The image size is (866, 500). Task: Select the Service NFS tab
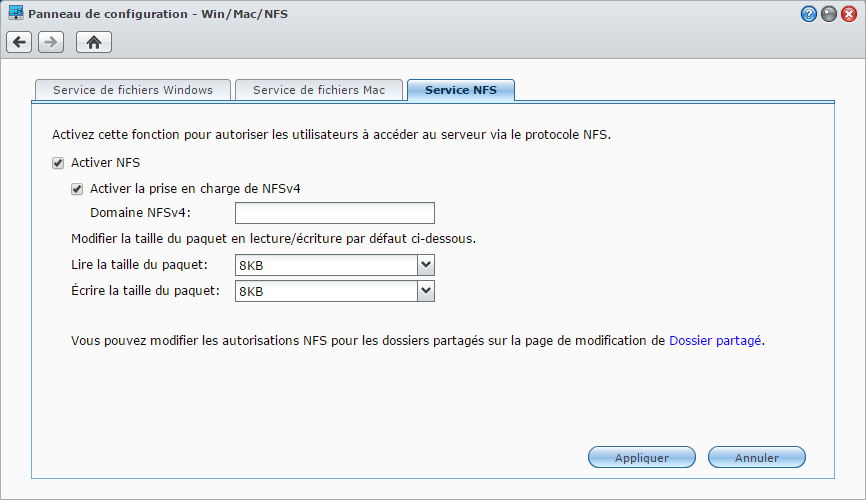click(460, 90)
